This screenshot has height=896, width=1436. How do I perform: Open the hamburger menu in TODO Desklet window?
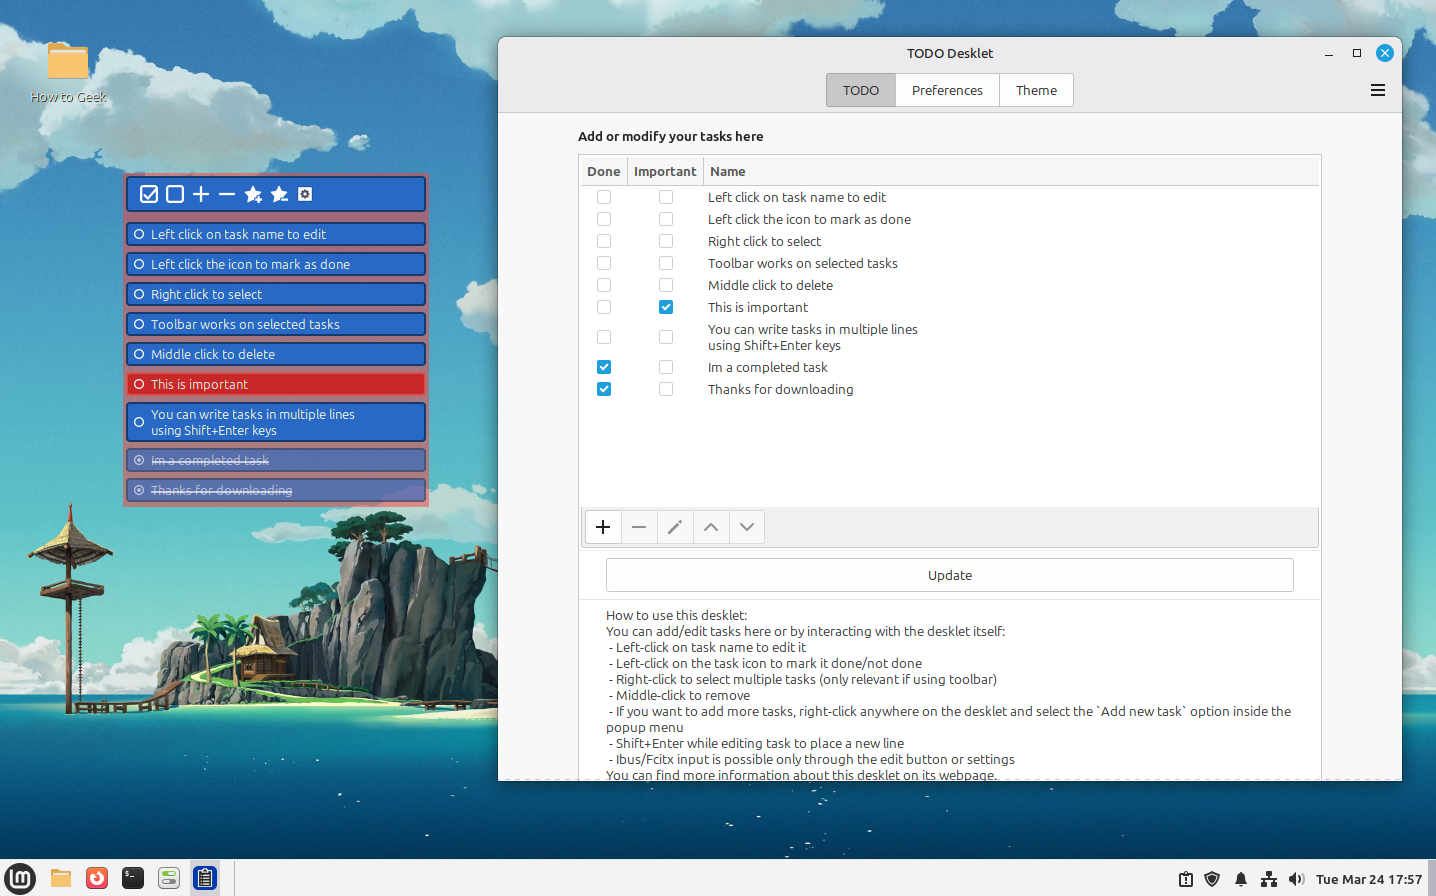click(1378, 90)
